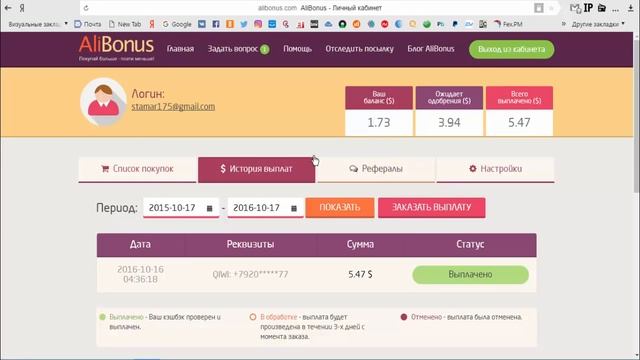Click the user avatar picture
640x360 pixels.
(103, 102)
